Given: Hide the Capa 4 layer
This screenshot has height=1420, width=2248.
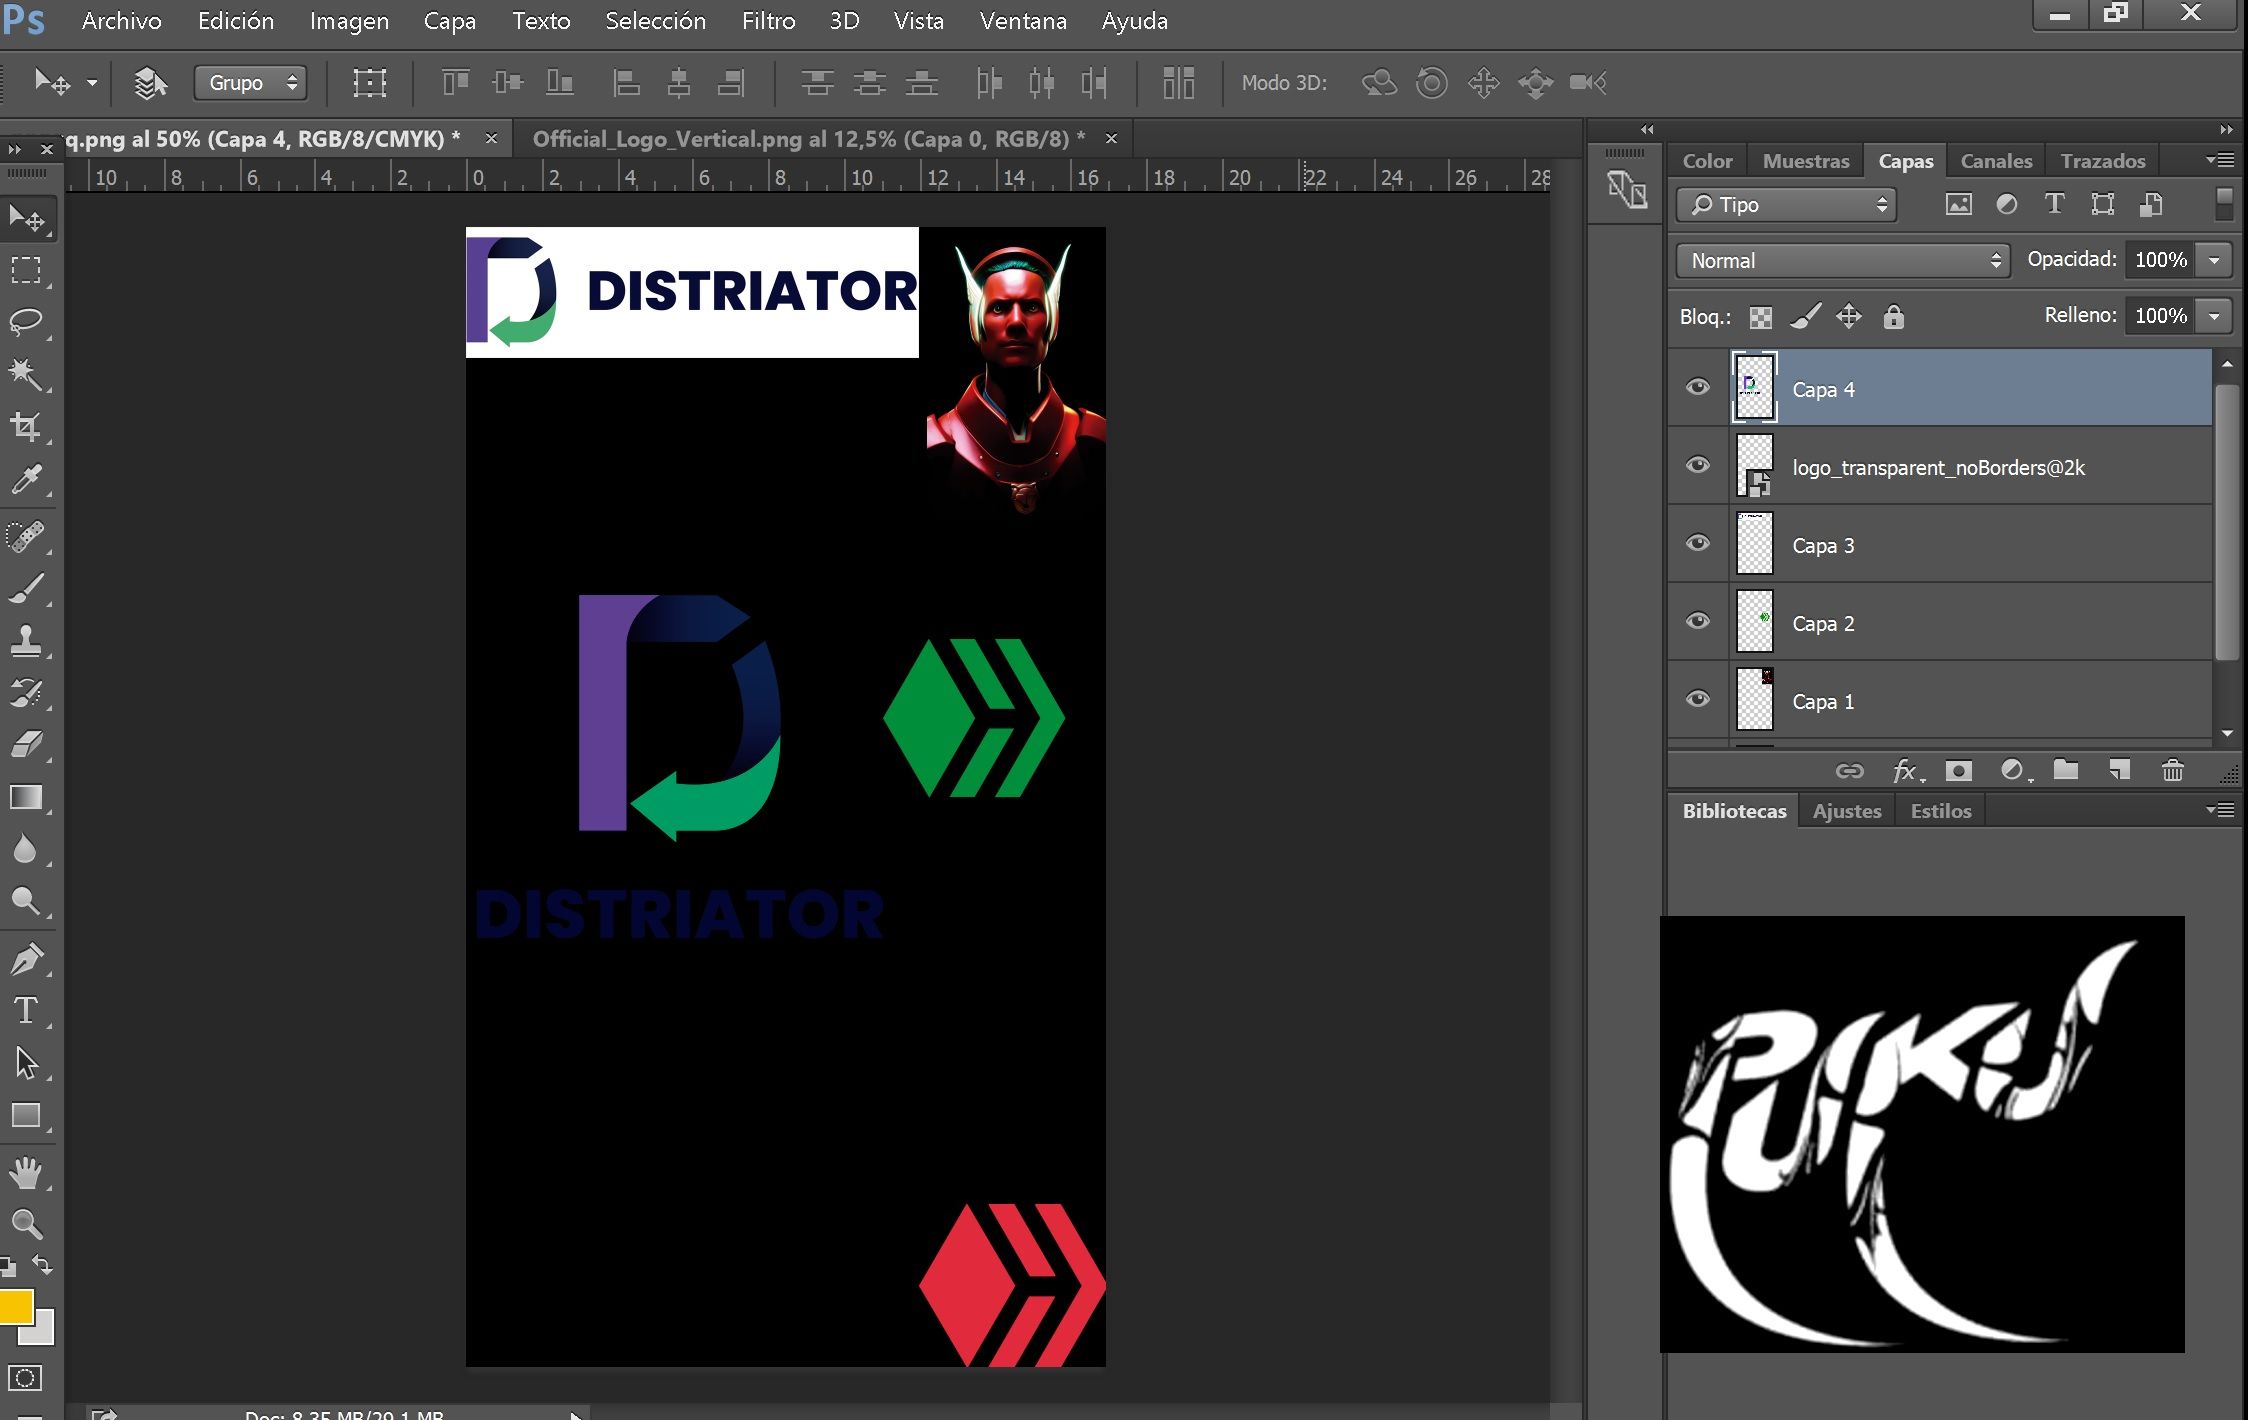Looking at the screenshot, I should pos(1697,387).
